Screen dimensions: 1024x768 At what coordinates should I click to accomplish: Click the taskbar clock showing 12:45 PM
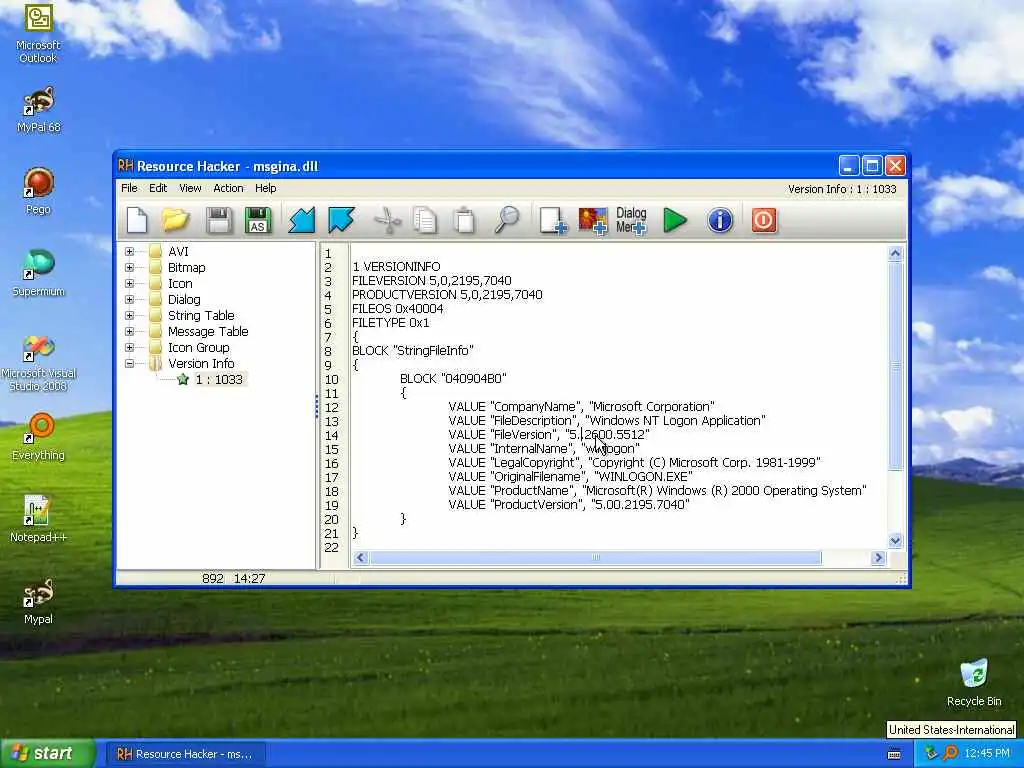987,754
